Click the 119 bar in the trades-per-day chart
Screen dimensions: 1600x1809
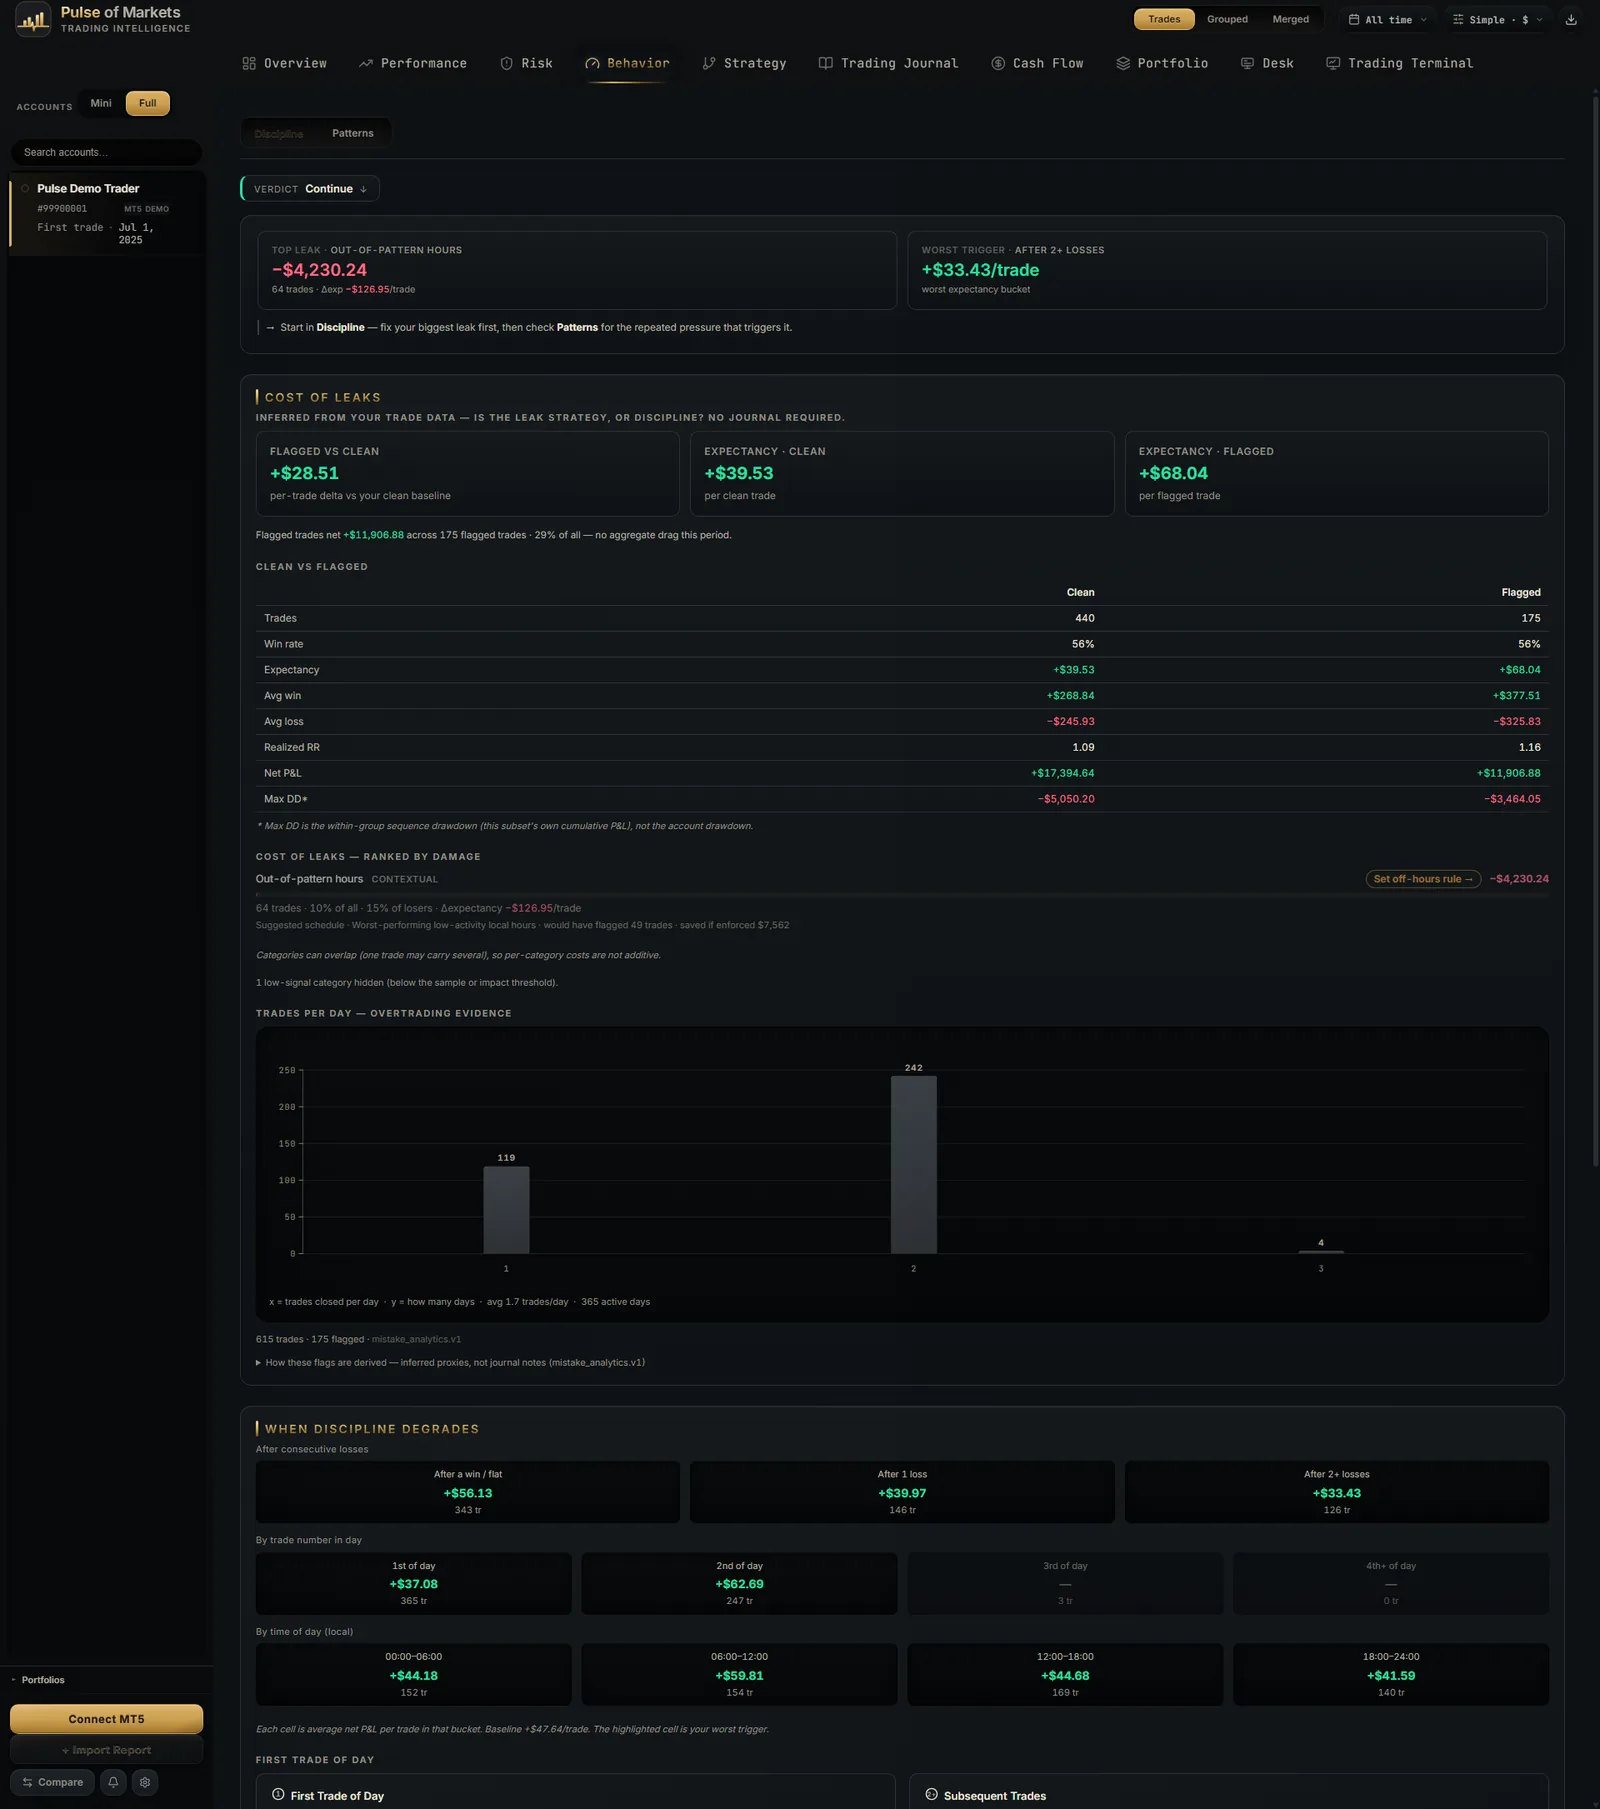coord(506,1209)
